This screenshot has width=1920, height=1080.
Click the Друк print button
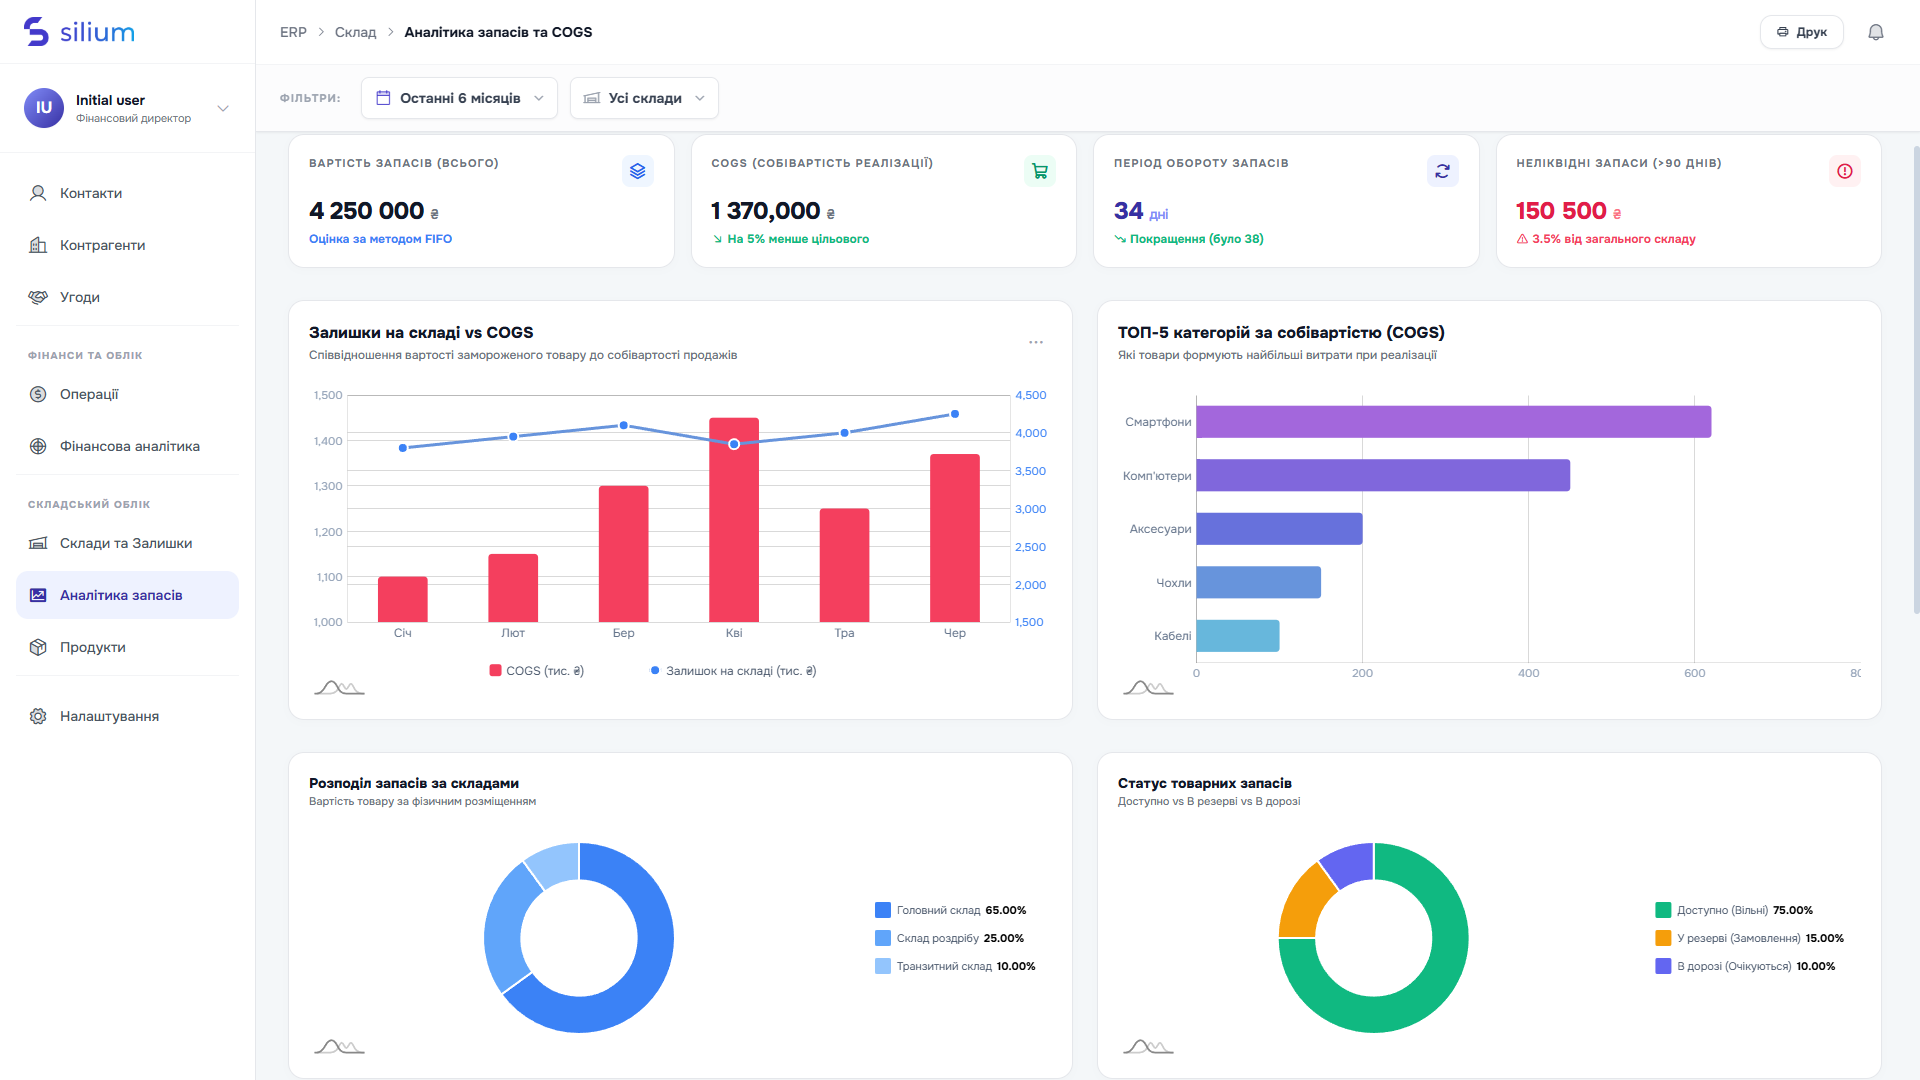[x=1801, y=32]
